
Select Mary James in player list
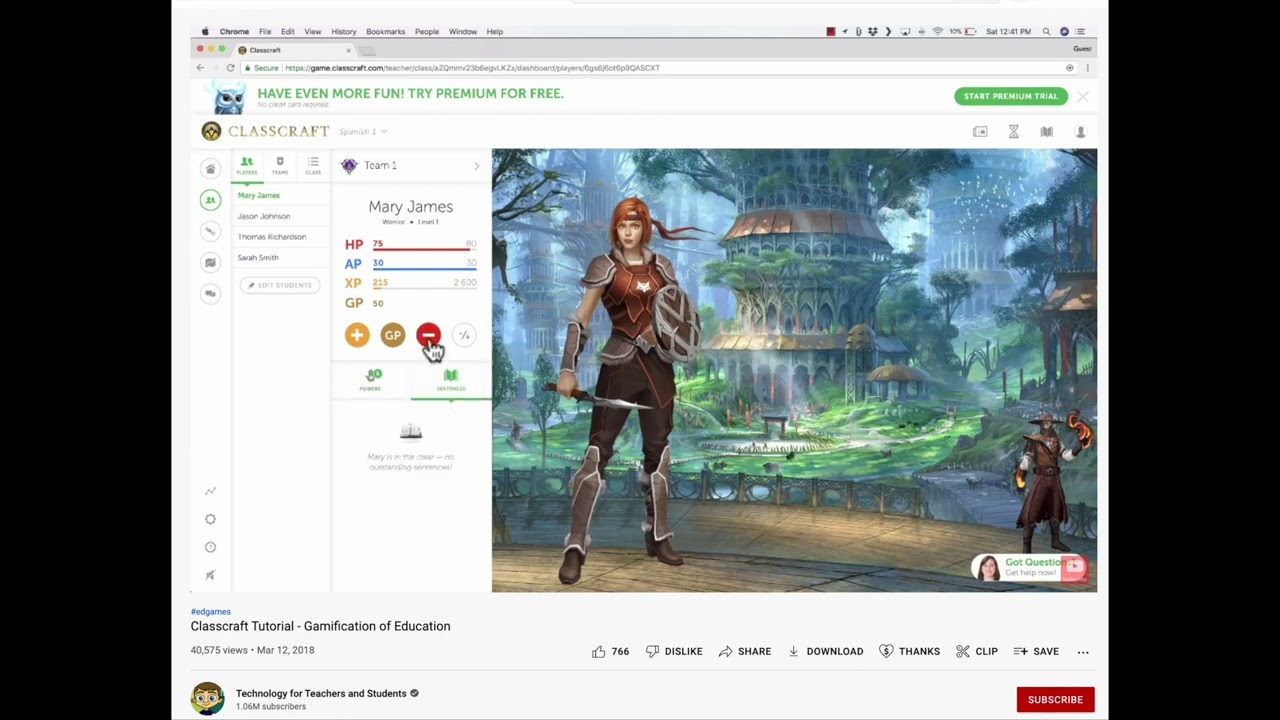point(259,196)
